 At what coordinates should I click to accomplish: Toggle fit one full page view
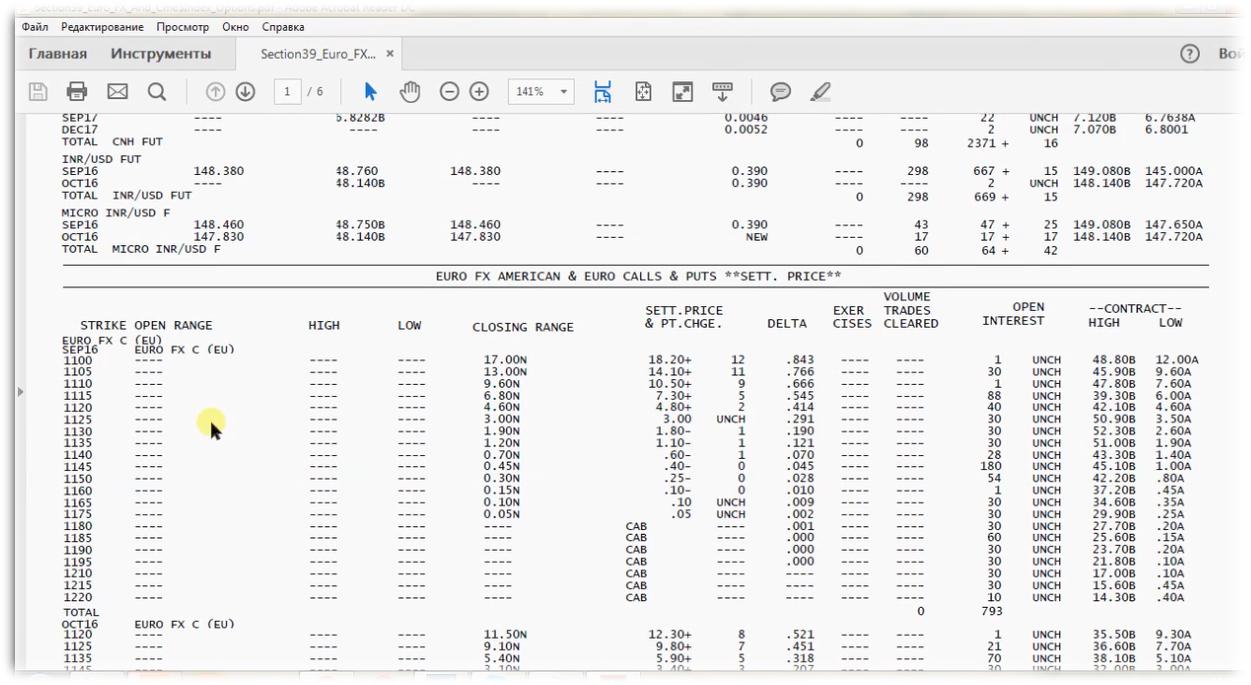tap(643, 92)
